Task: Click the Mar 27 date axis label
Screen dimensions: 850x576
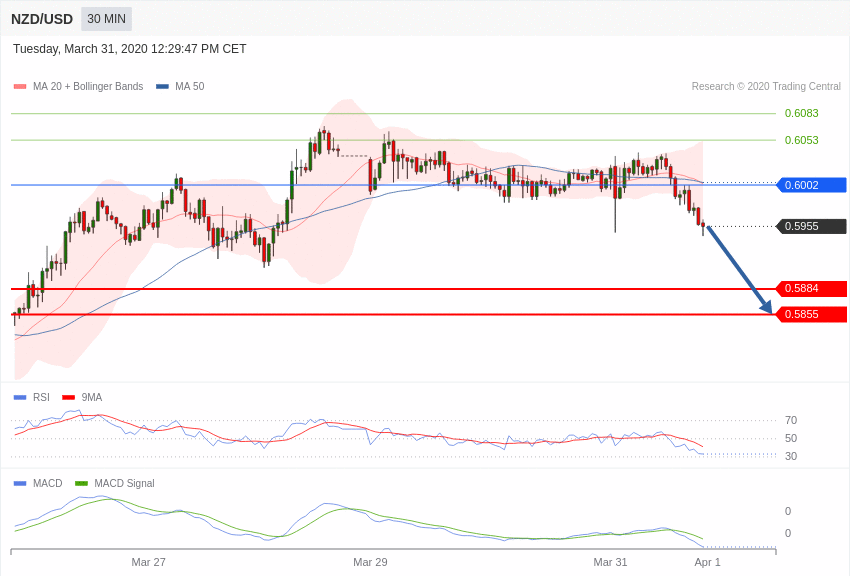Action: pyautogui.click(x=149, y=562)
